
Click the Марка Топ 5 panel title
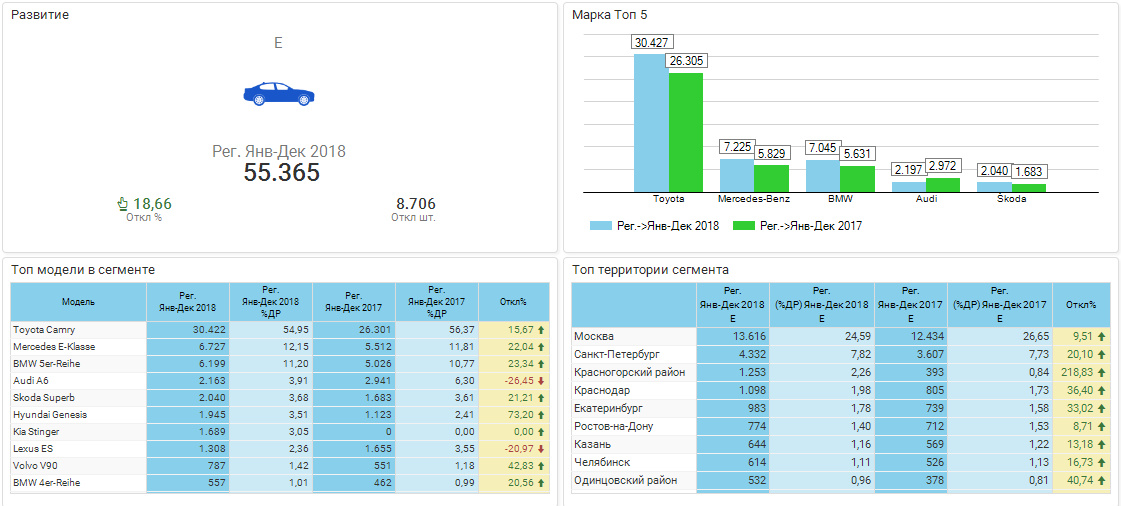pyautogui.click(x=610, y=14)
